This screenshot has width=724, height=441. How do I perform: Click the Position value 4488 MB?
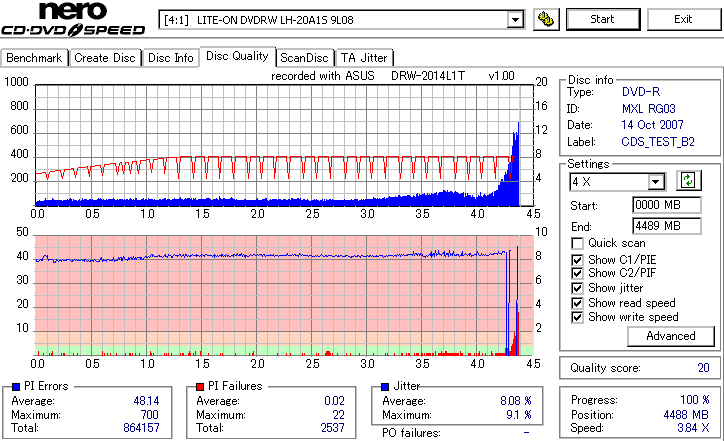686,415
